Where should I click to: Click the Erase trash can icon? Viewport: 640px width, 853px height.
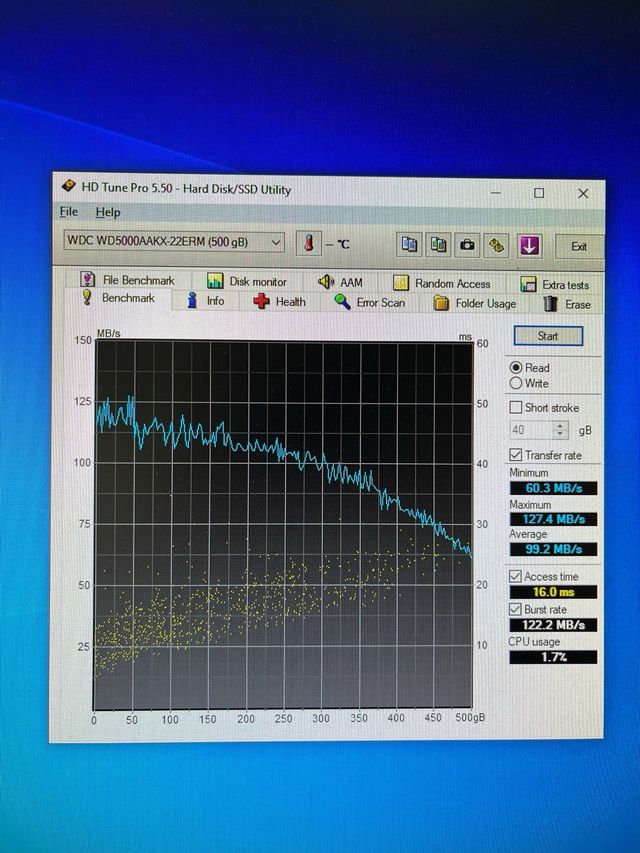[x=551, y=304]
